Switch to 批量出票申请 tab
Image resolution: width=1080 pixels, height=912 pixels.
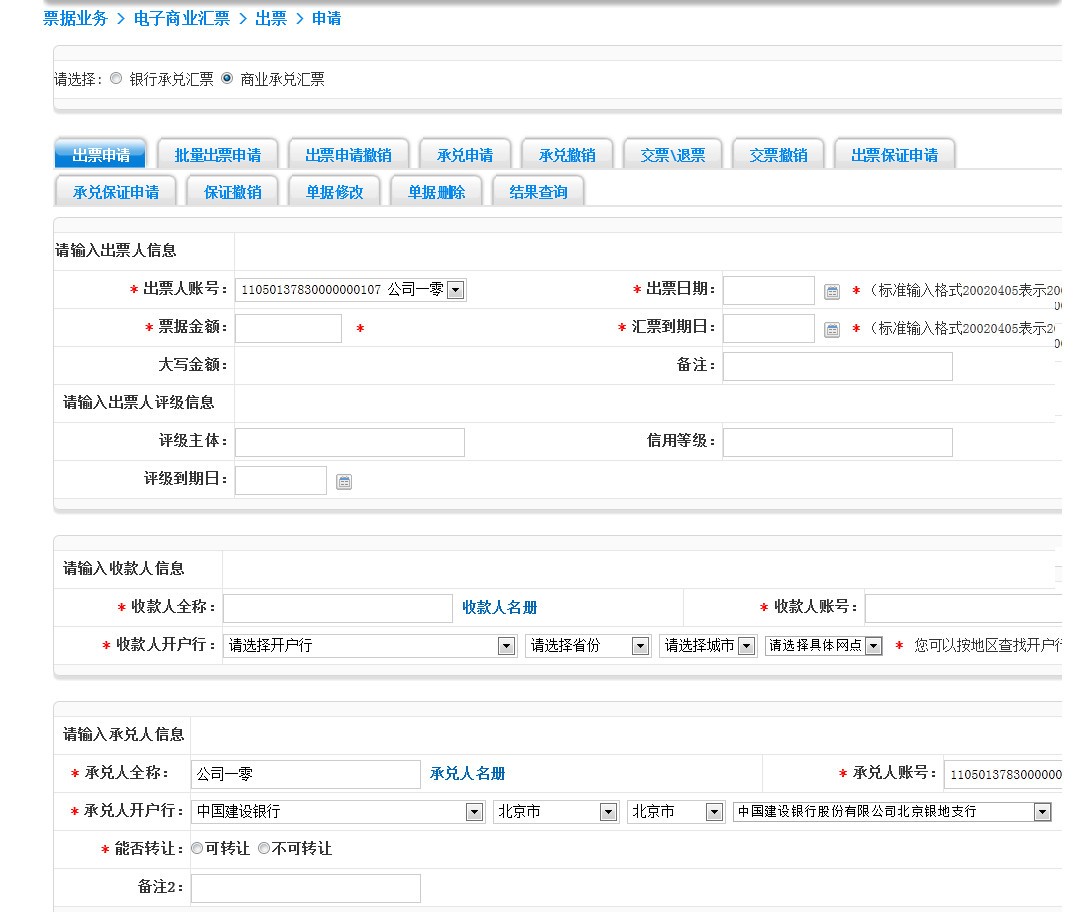[218, 155]
